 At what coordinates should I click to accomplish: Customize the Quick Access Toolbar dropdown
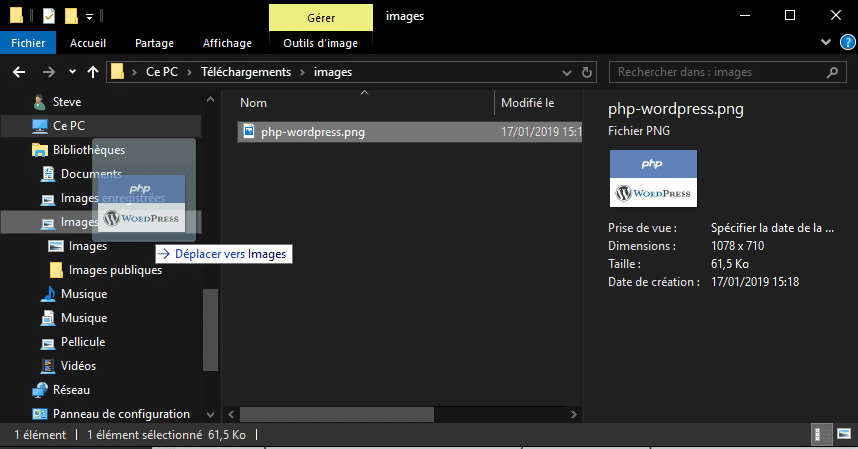pos(89,16)
